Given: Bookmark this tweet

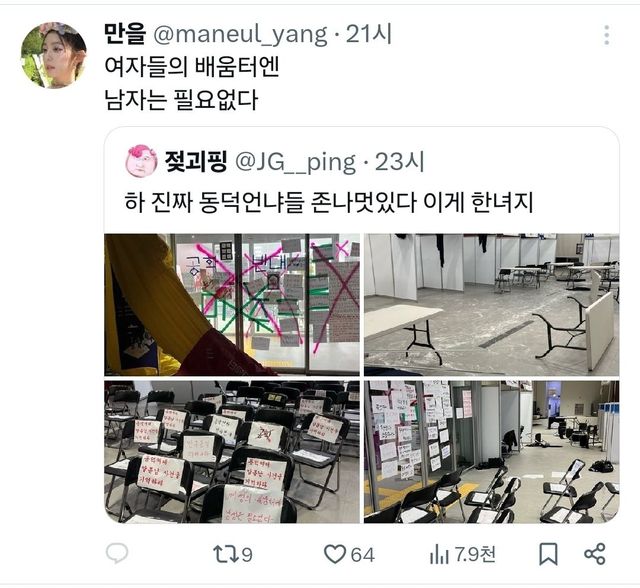Looking at the screenshot, I should coord(548,554).
